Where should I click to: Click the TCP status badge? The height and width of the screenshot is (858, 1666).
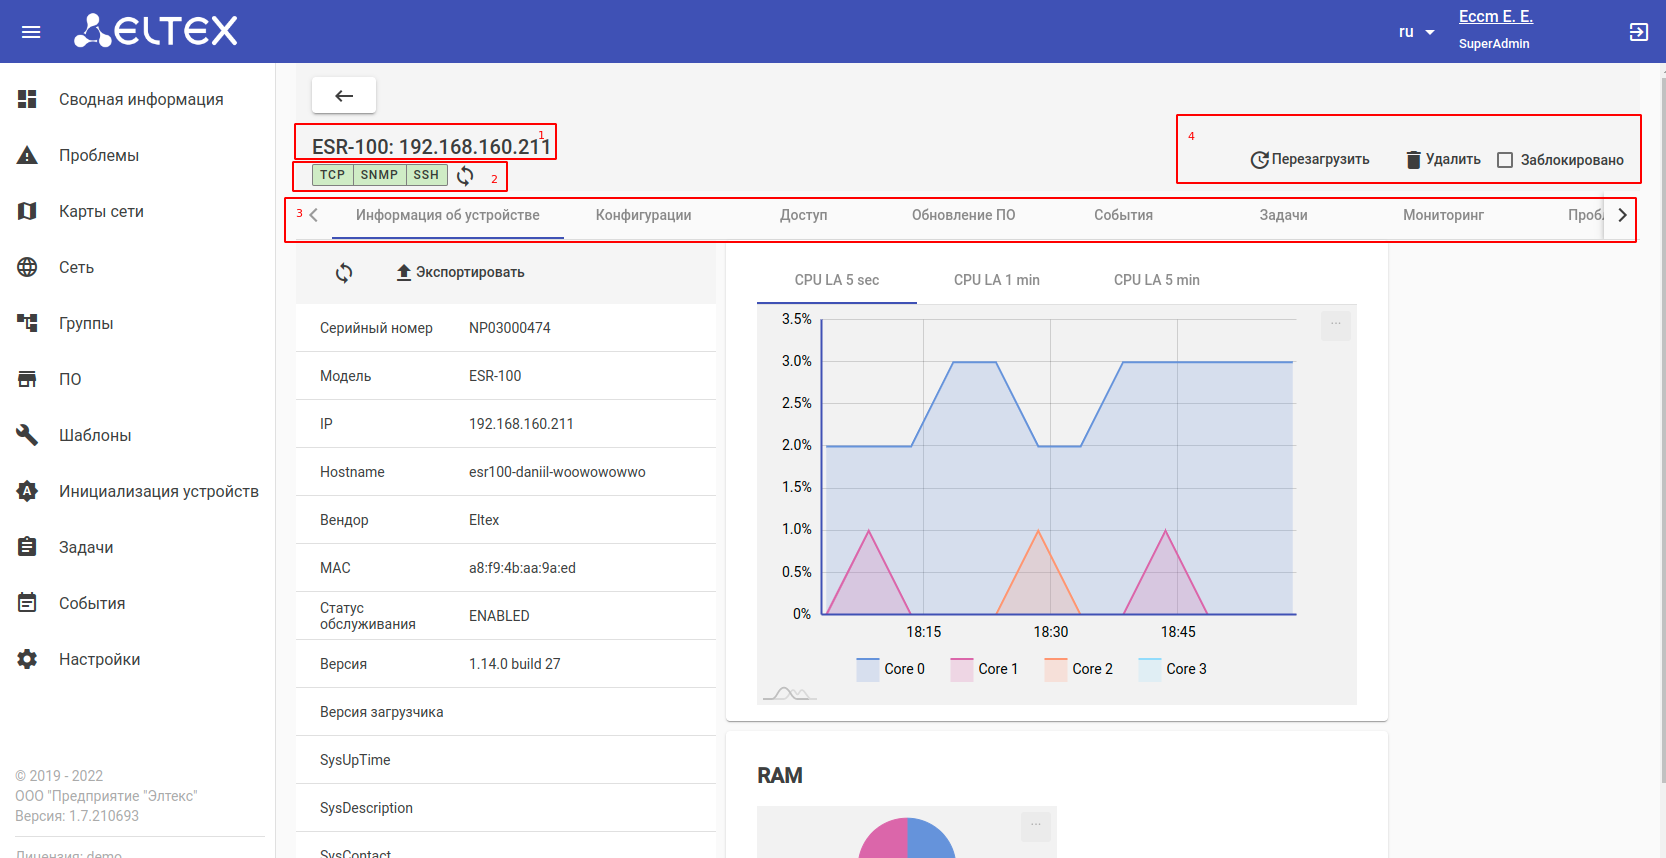(332, 175)
